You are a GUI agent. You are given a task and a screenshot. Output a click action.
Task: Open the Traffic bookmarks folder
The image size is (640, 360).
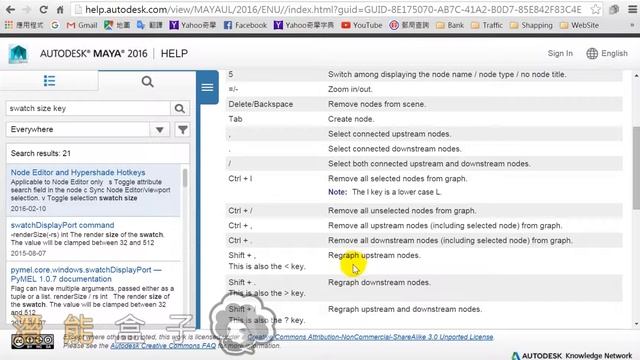487,25
